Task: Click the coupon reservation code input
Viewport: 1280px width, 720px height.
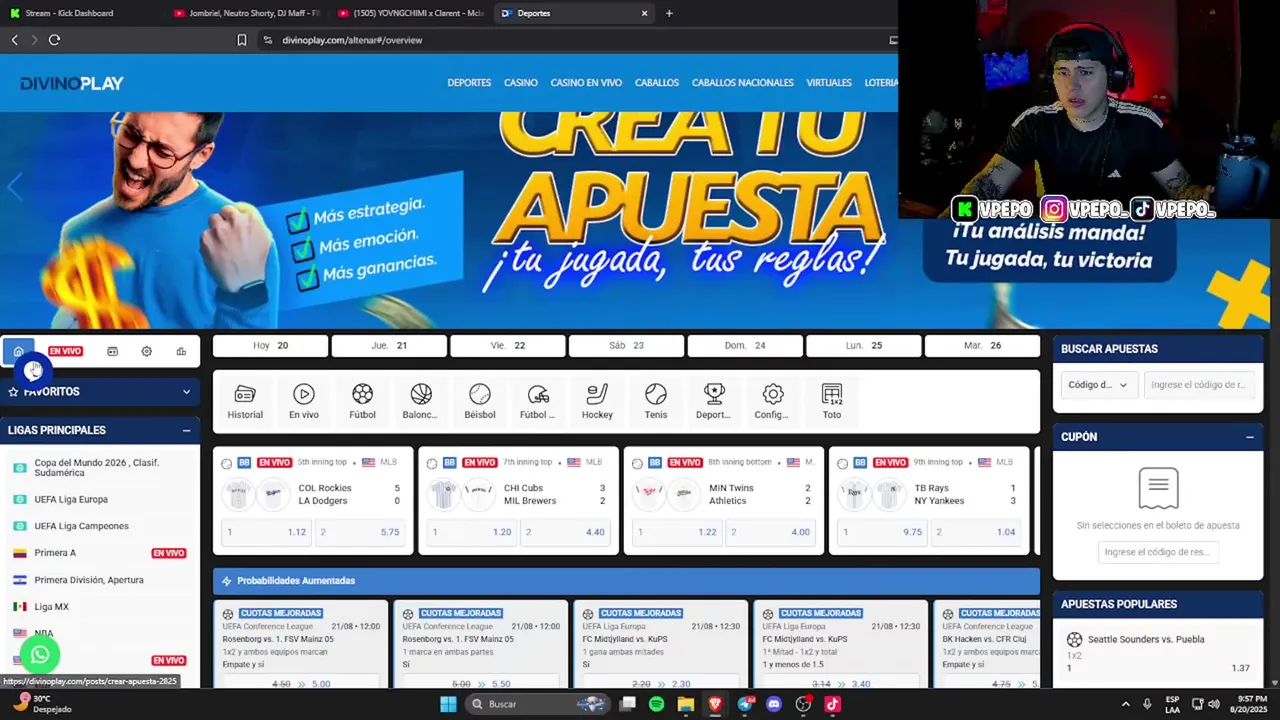Action: (1158, 552)
